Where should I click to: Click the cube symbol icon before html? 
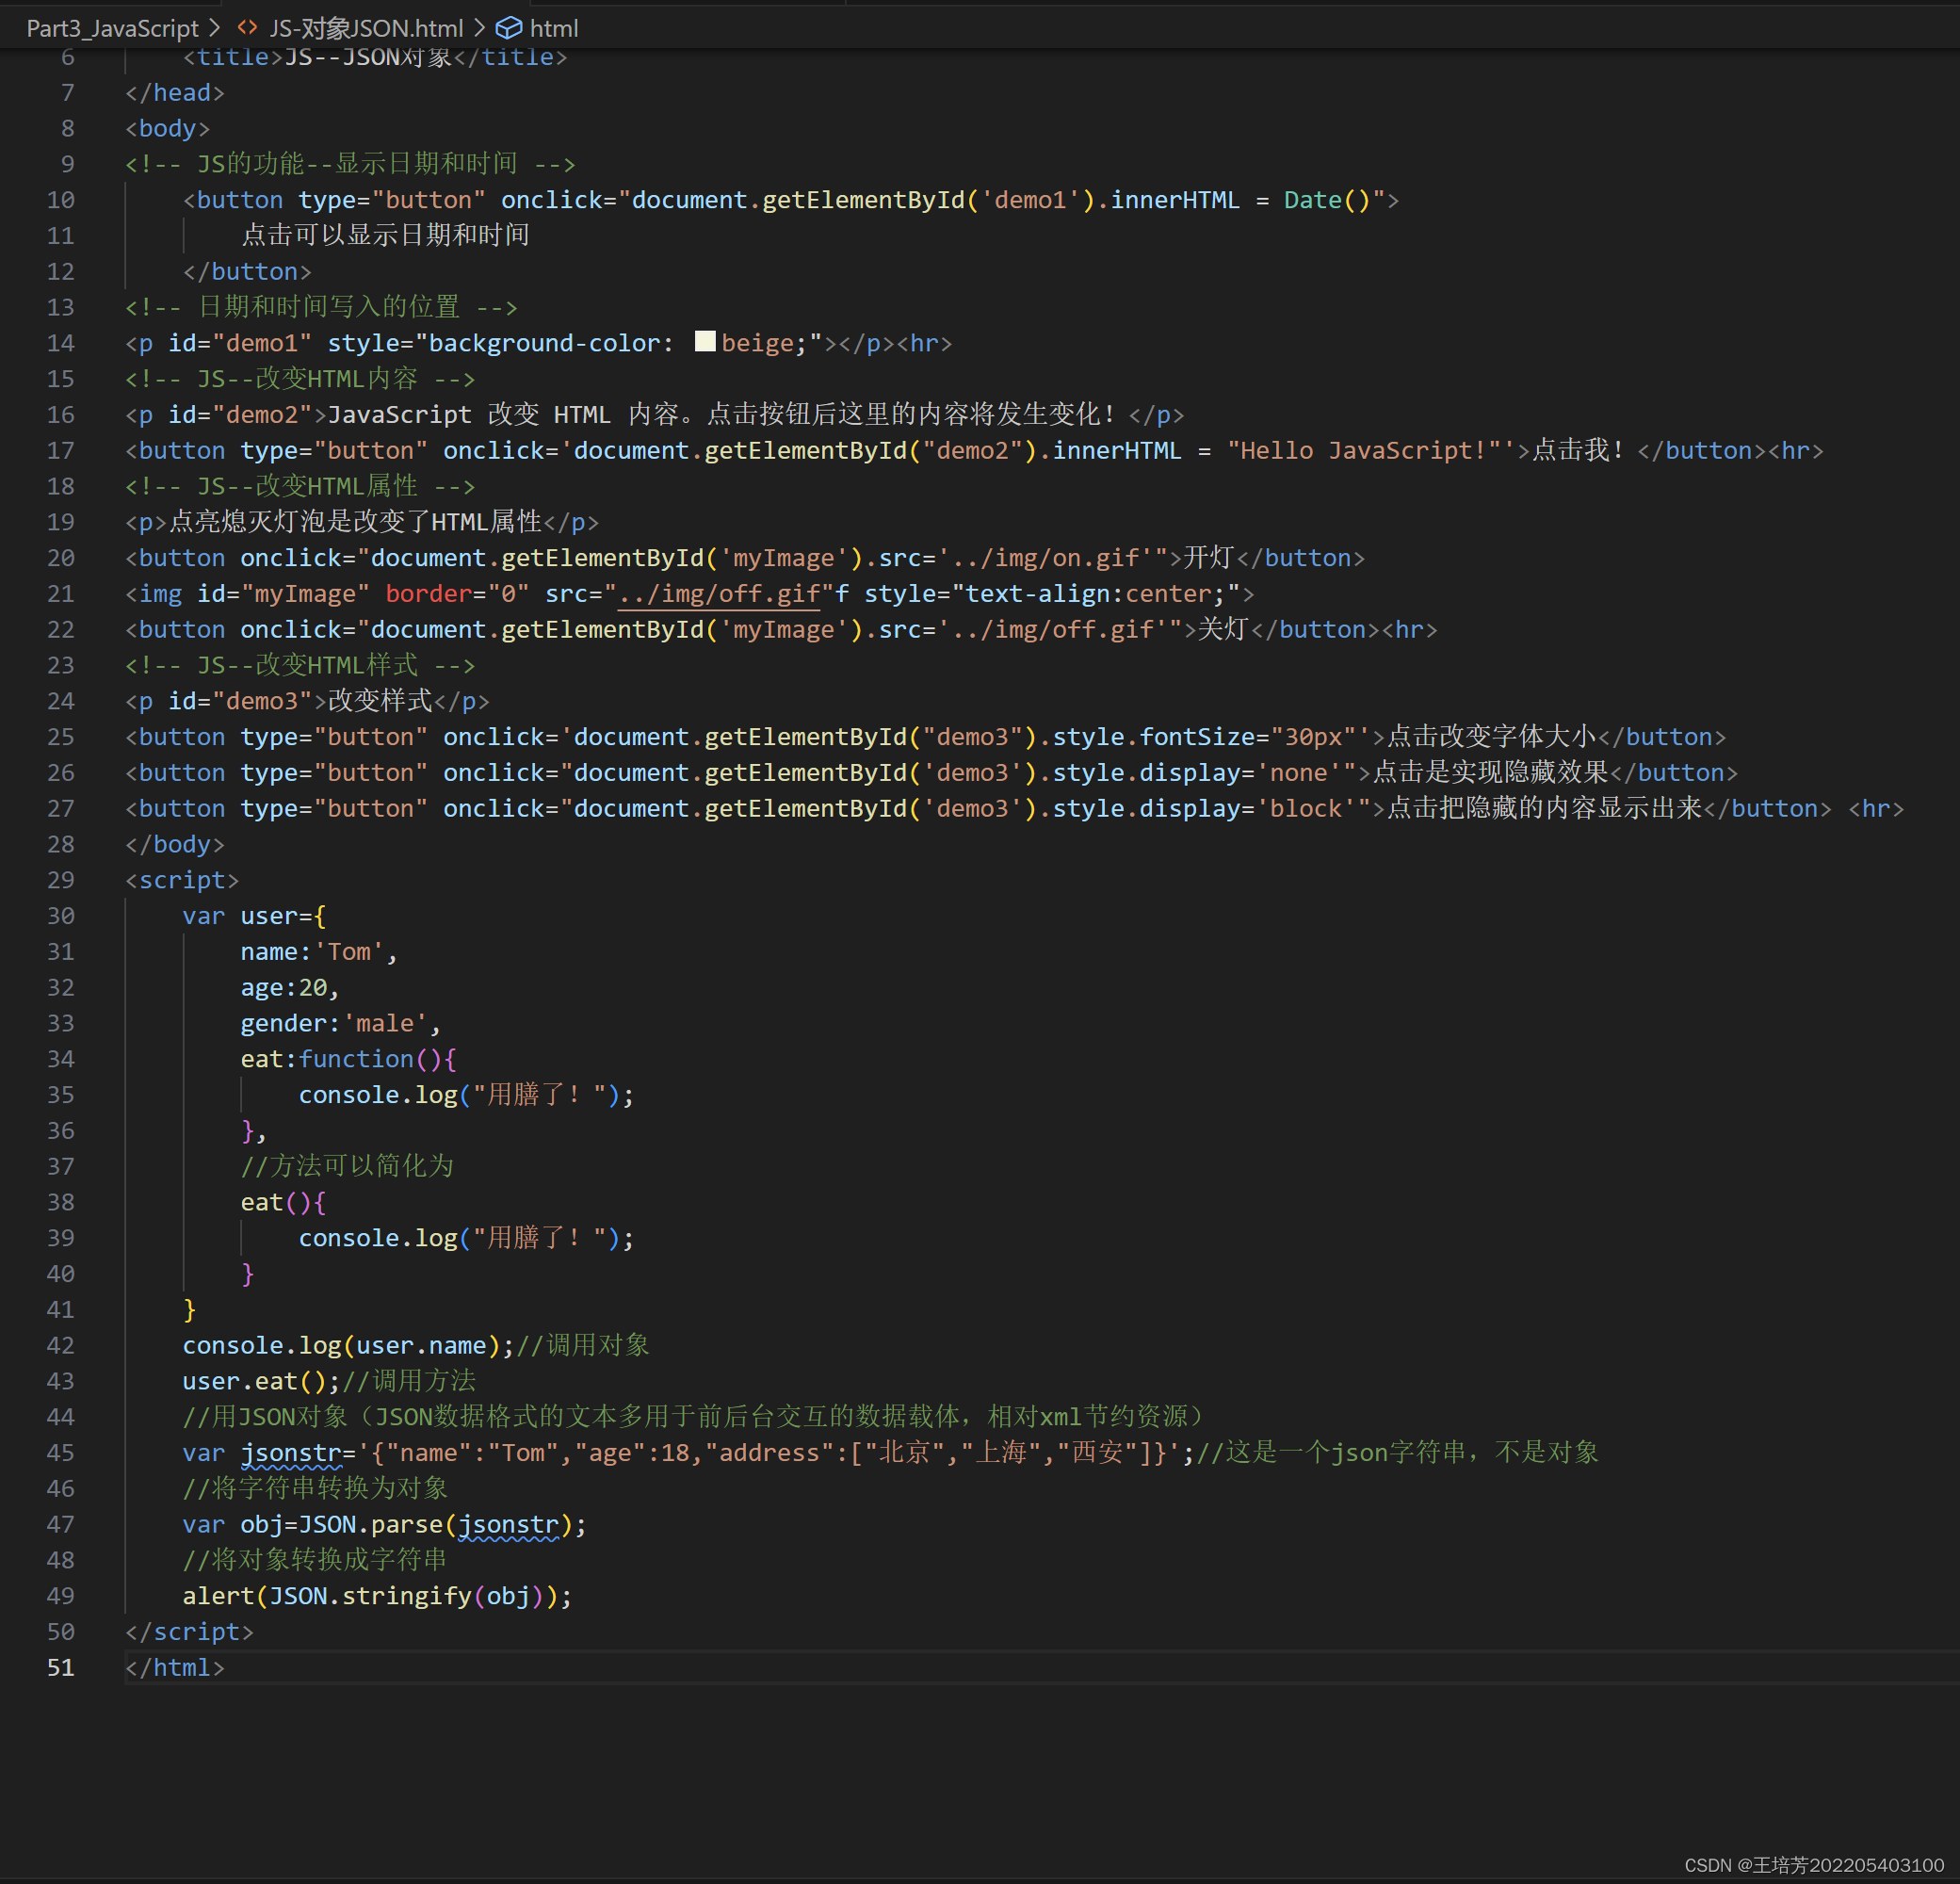509,28
